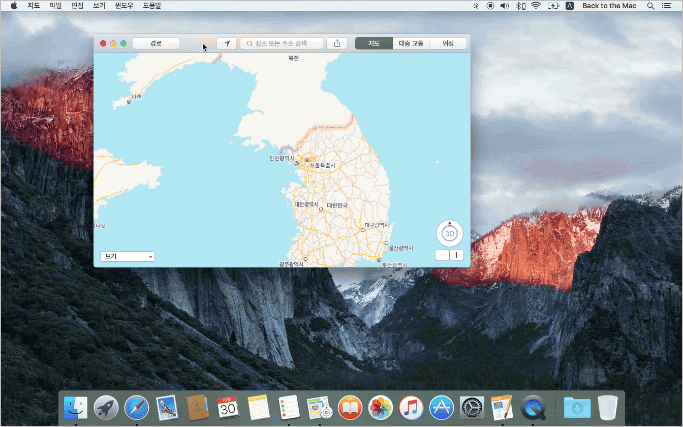Launch iTunes from the Dock
The image size is (683, 427).
411,408
